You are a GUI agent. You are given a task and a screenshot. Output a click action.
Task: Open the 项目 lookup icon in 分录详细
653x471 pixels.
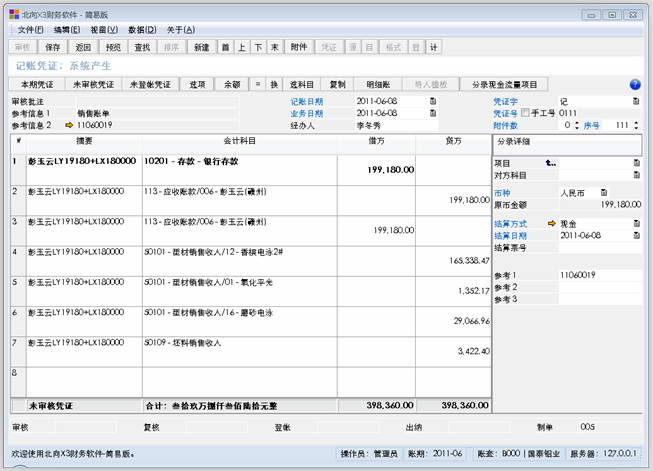click(x=636, y=163)
